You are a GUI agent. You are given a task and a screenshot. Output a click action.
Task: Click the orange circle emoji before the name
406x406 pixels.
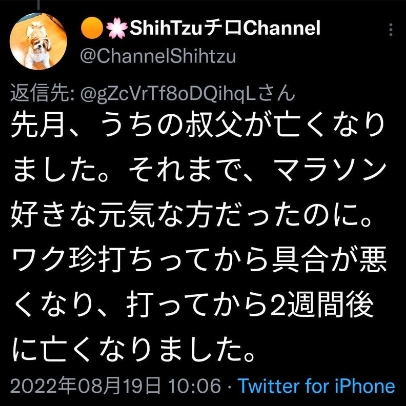92,28
